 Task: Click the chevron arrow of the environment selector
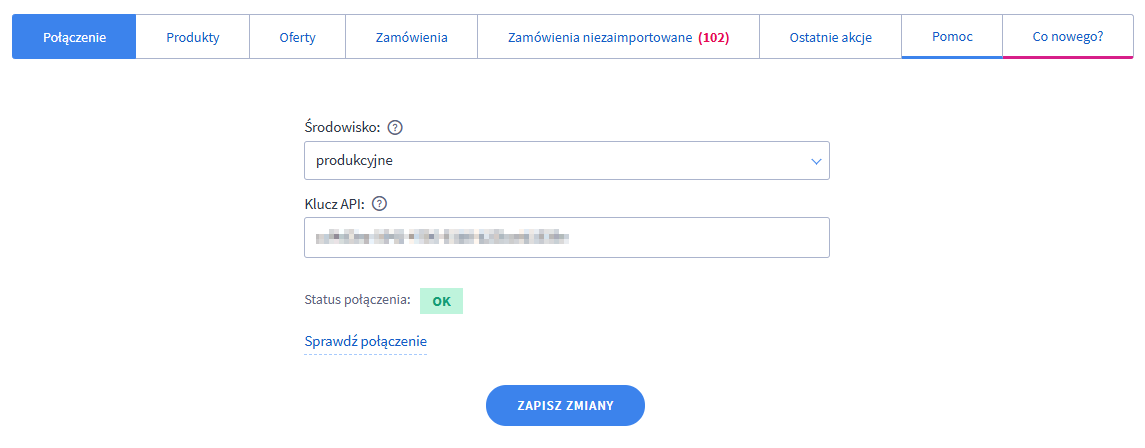(x=816, y=160)
